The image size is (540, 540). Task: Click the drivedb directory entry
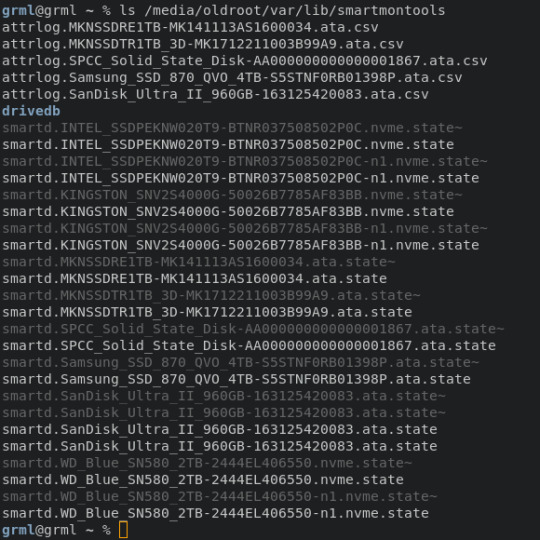pos(31,111)
